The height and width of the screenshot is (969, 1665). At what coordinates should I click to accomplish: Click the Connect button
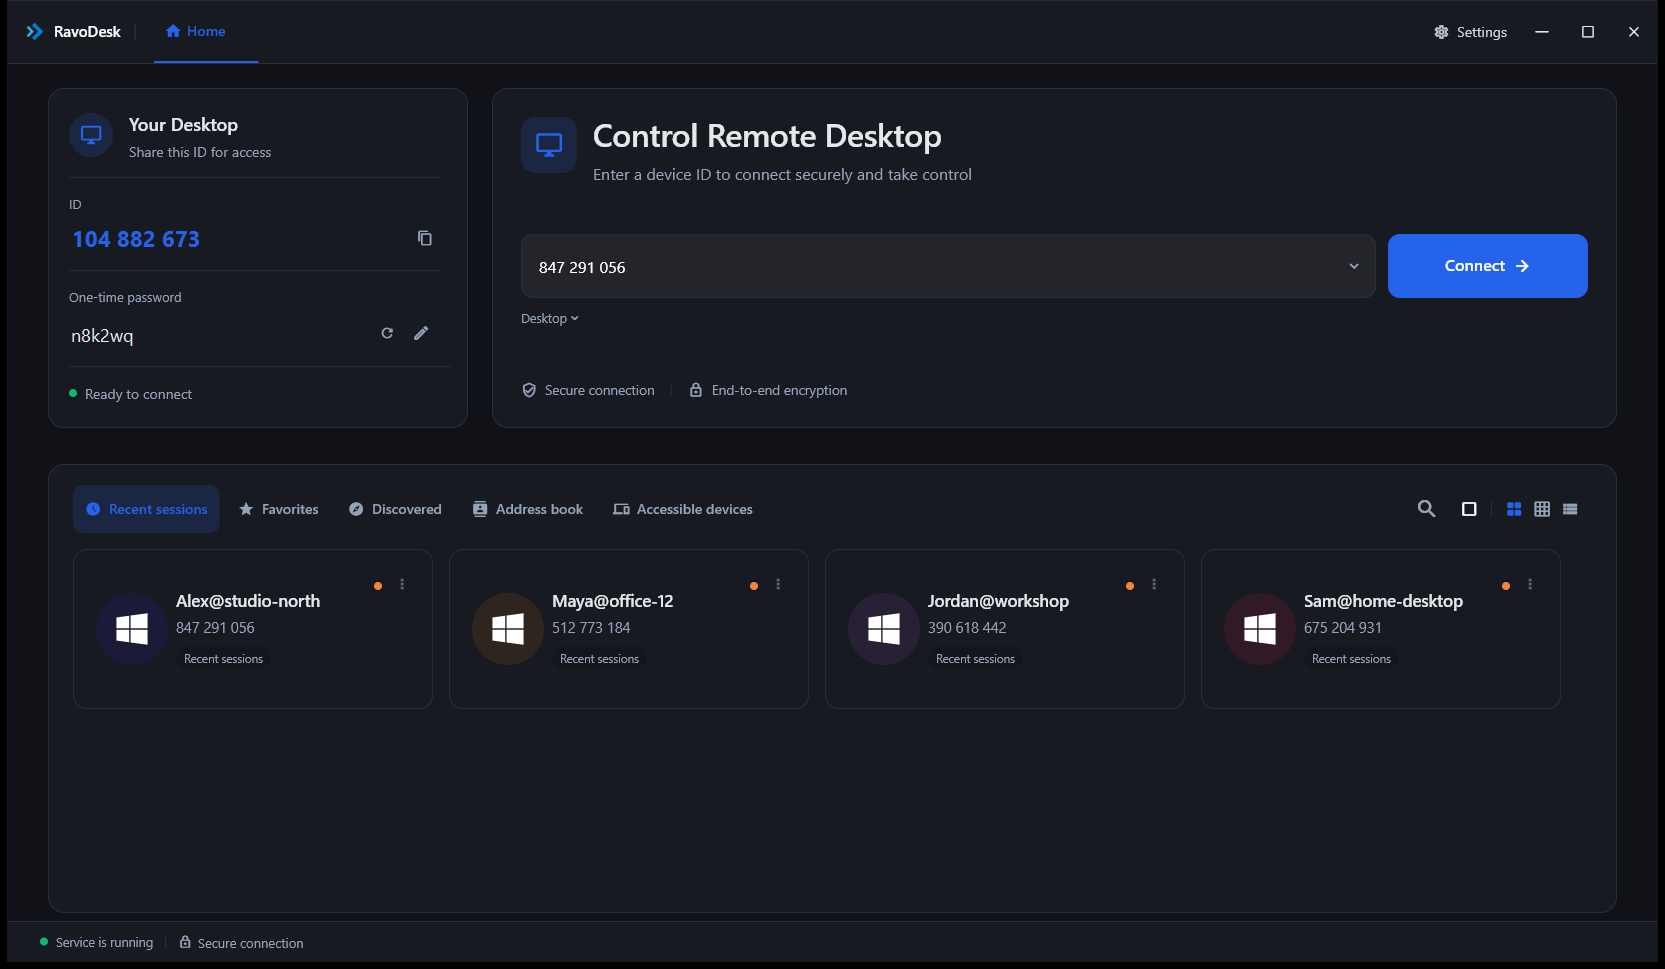tap(1487, 266)
